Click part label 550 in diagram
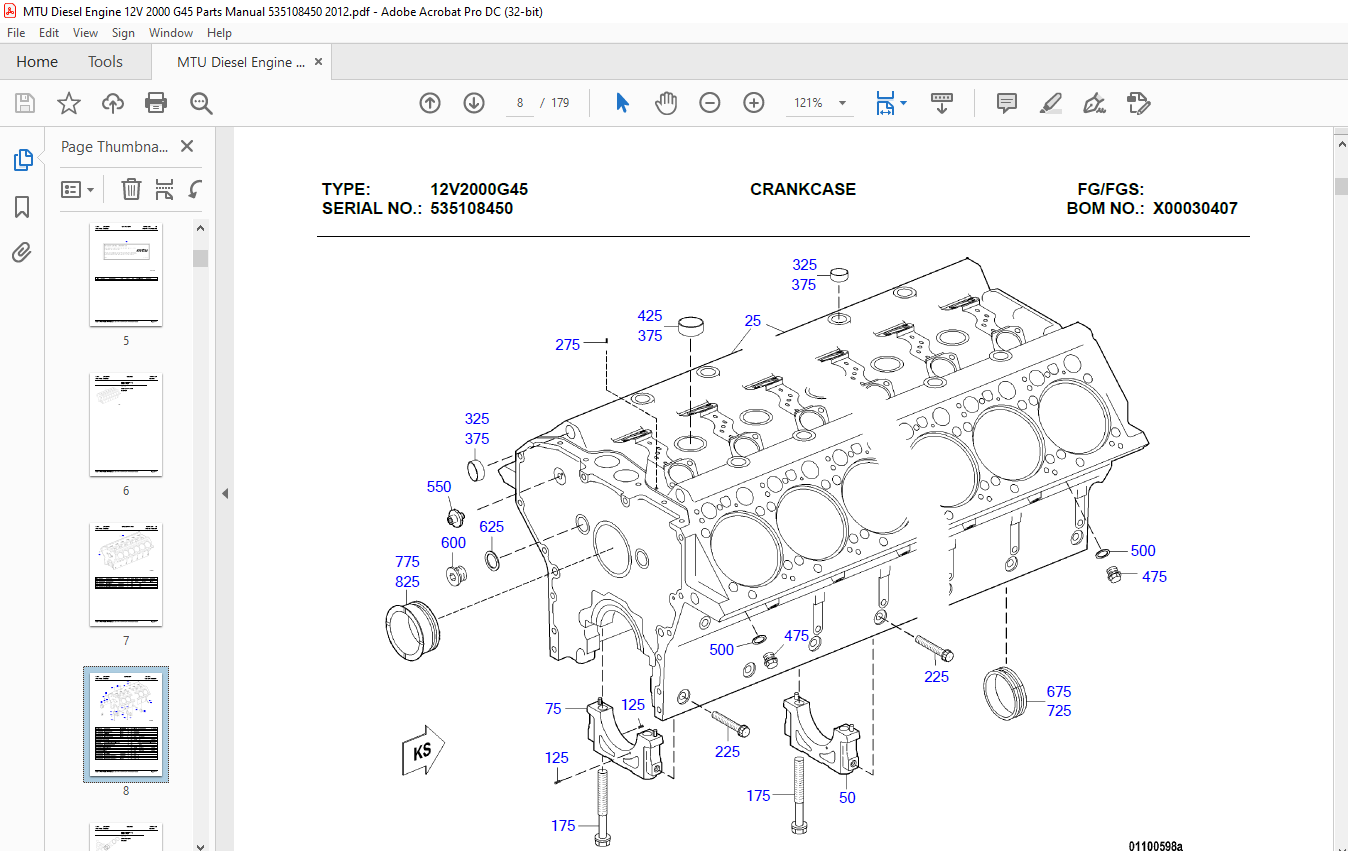 click(x=439, y=487)
